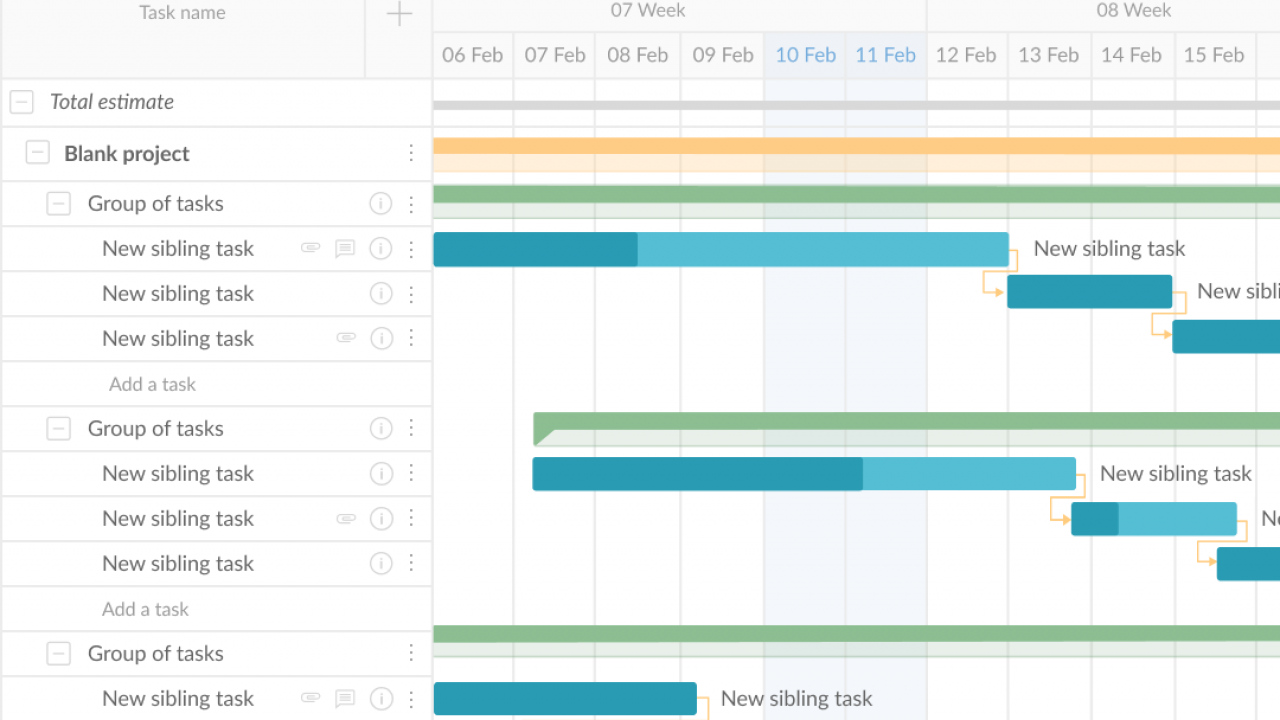Collapse the Blank project tree
1280x720 pixels.
(x=38, y=153)
